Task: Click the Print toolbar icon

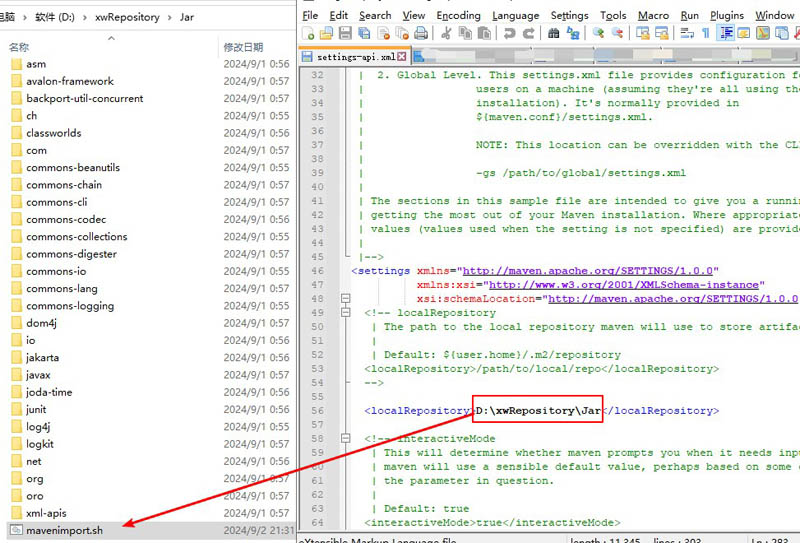Action: pyautogui.click(x=421, y=34)
